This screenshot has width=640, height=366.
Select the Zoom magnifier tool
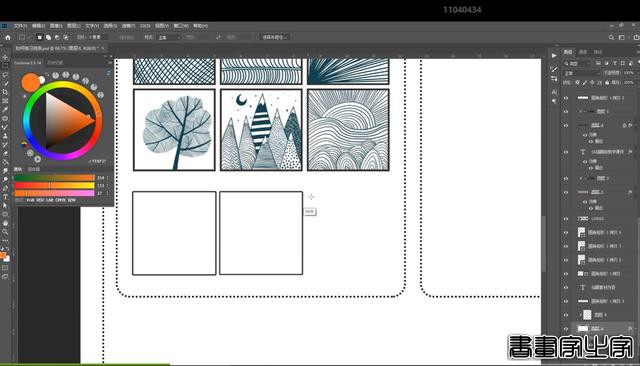[x=5, y=232]
